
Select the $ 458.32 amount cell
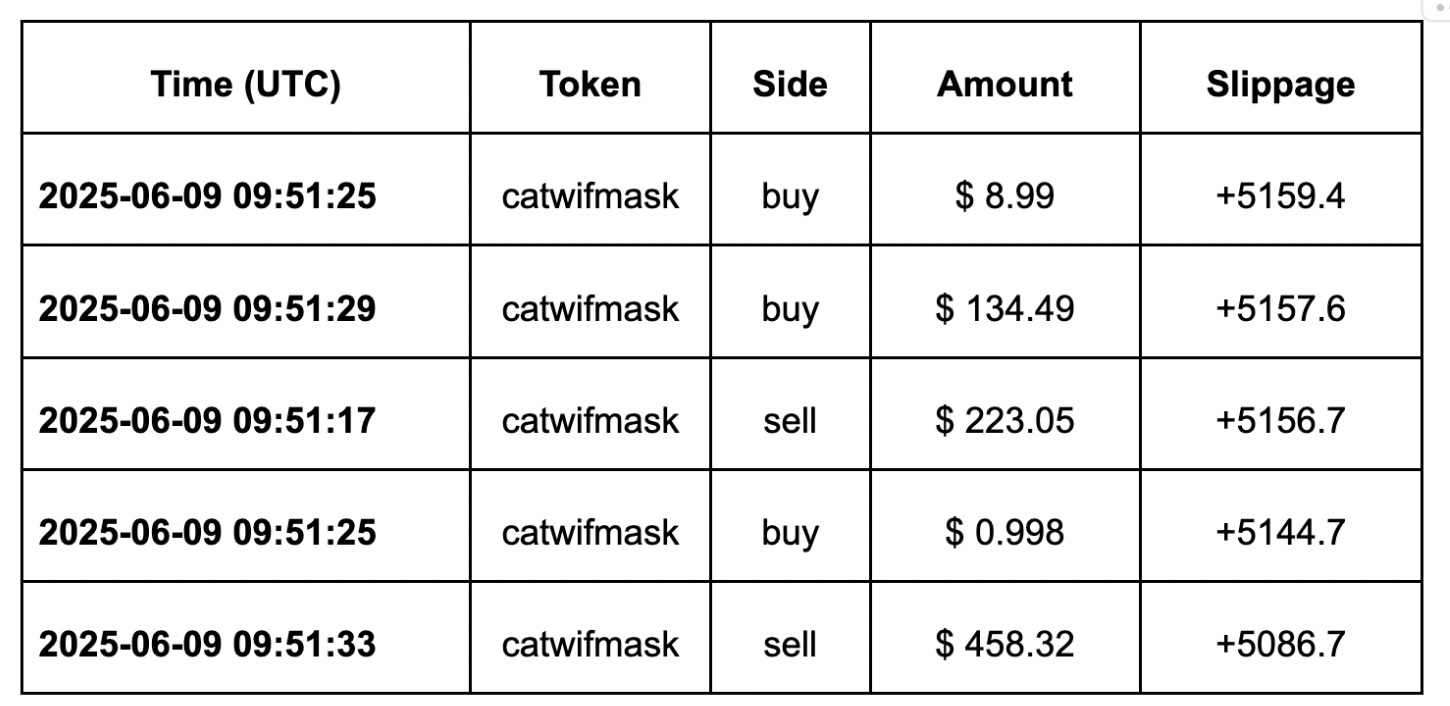coord(1005,644)
